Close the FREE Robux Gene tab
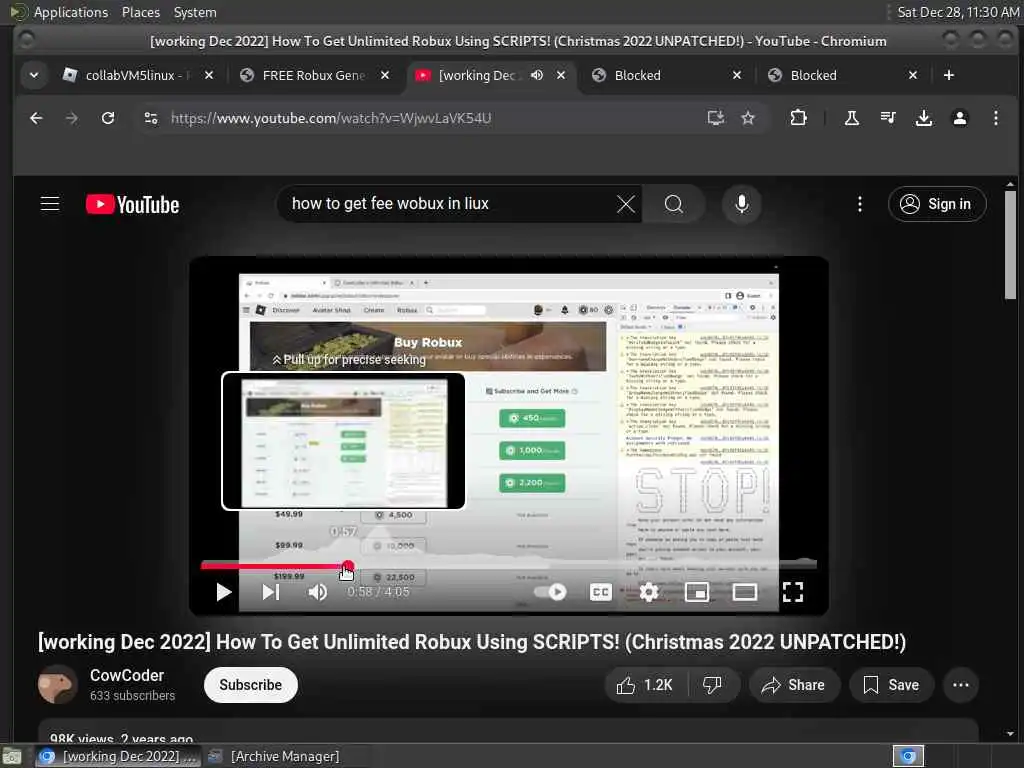This screenshot has width=1024, height=768. pos(385,75)
